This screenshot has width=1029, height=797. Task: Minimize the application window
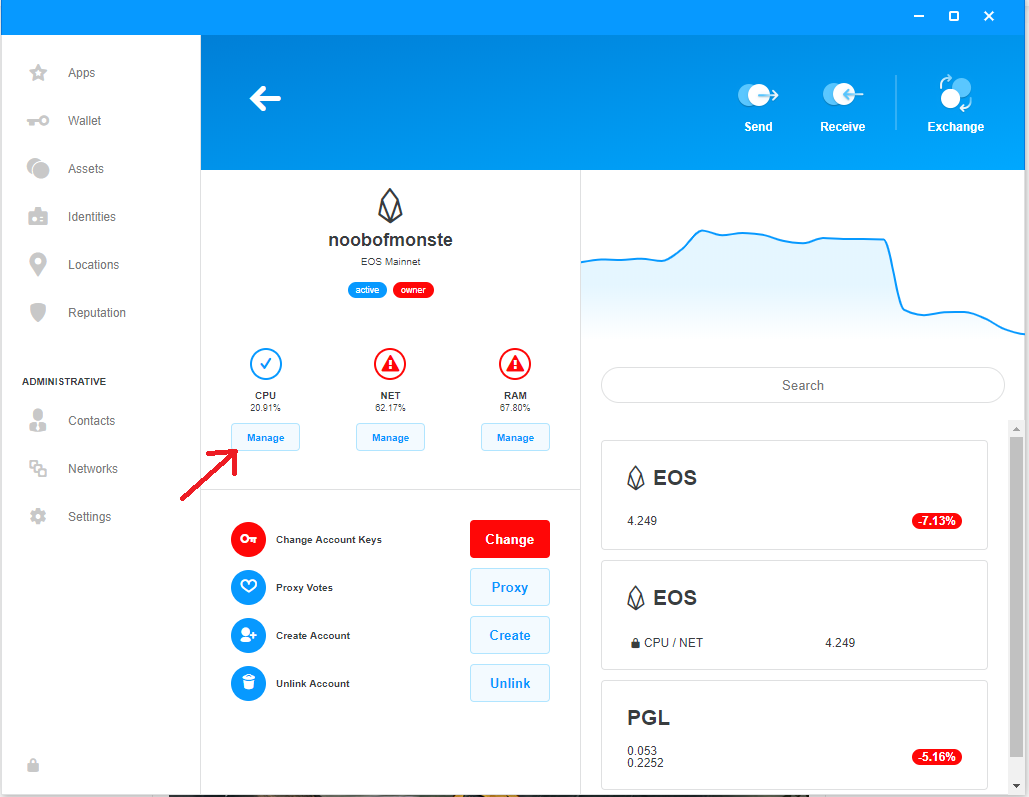point(919,16)
